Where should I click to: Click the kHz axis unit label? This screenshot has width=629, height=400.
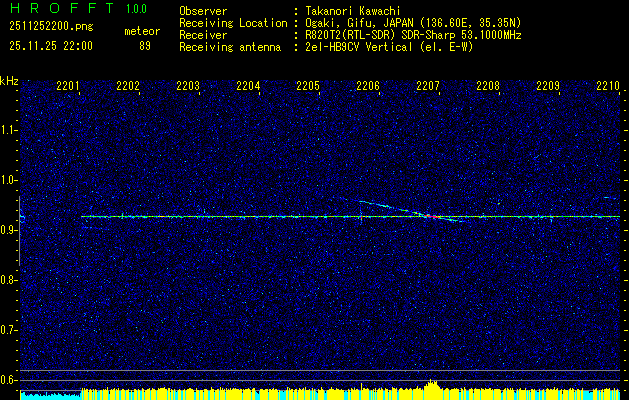(x=9, y=81)
